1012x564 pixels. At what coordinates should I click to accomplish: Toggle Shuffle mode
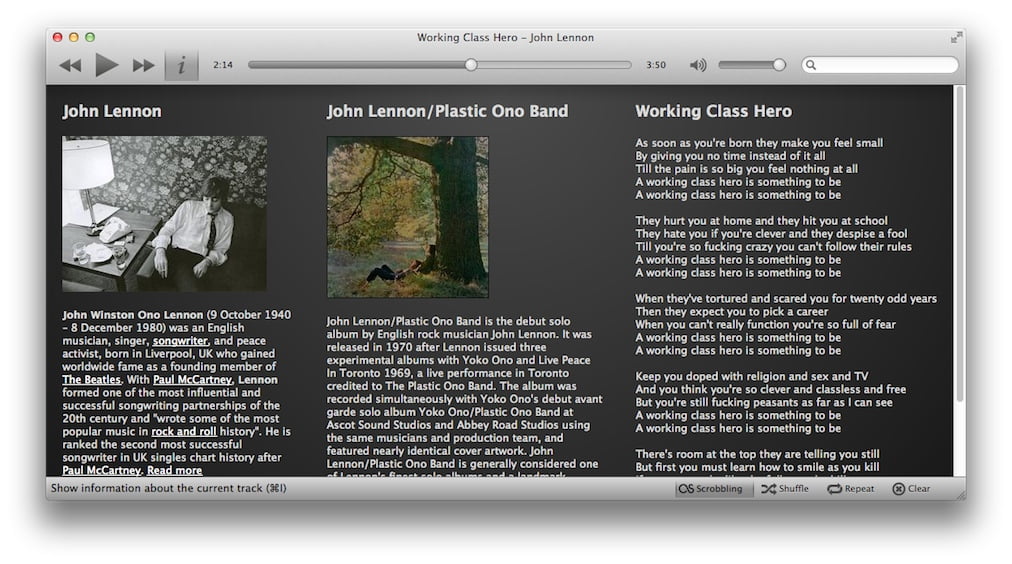coord(785,488)
